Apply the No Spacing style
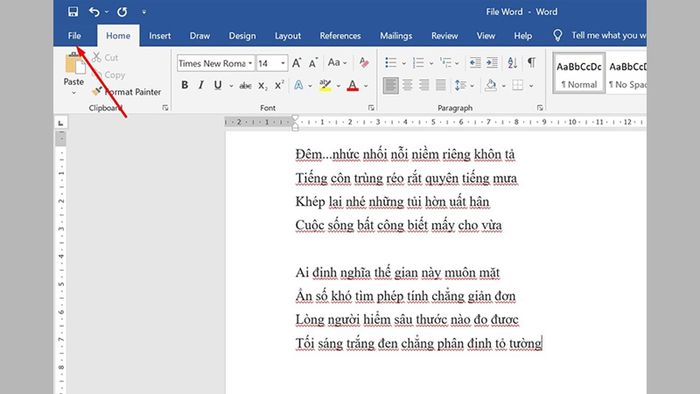The image size is (700, 394). (627, 73)
